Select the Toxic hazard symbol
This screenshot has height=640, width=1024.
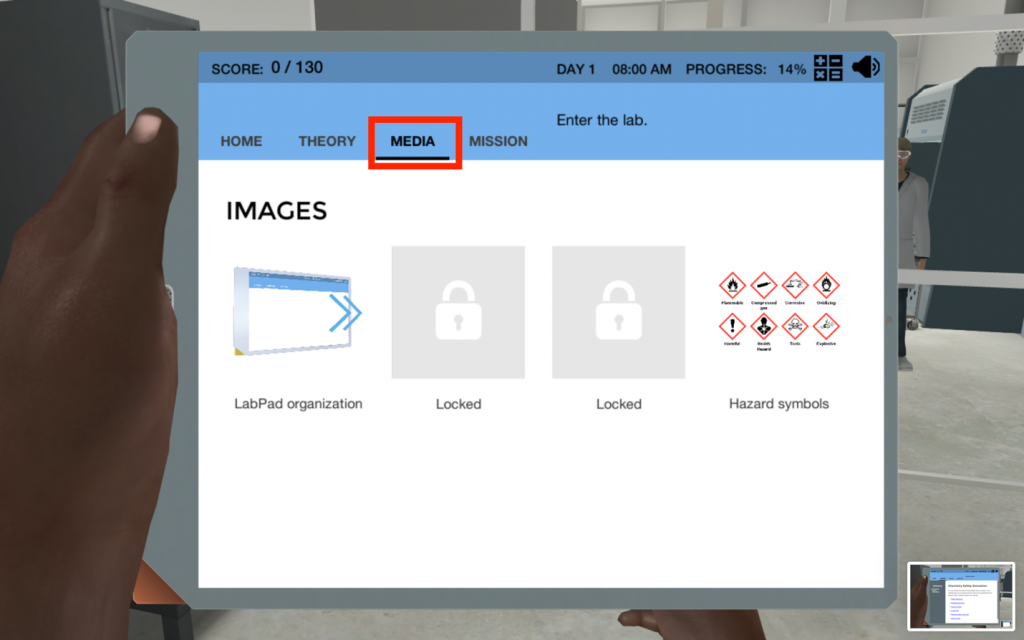(x=795, y=326)
